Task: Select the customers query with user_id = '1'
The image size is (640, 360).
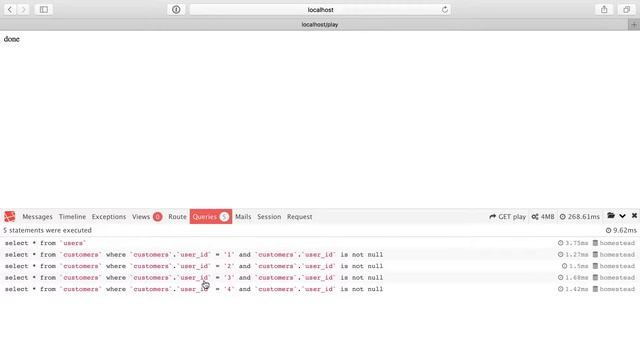Action: [320, 255]
